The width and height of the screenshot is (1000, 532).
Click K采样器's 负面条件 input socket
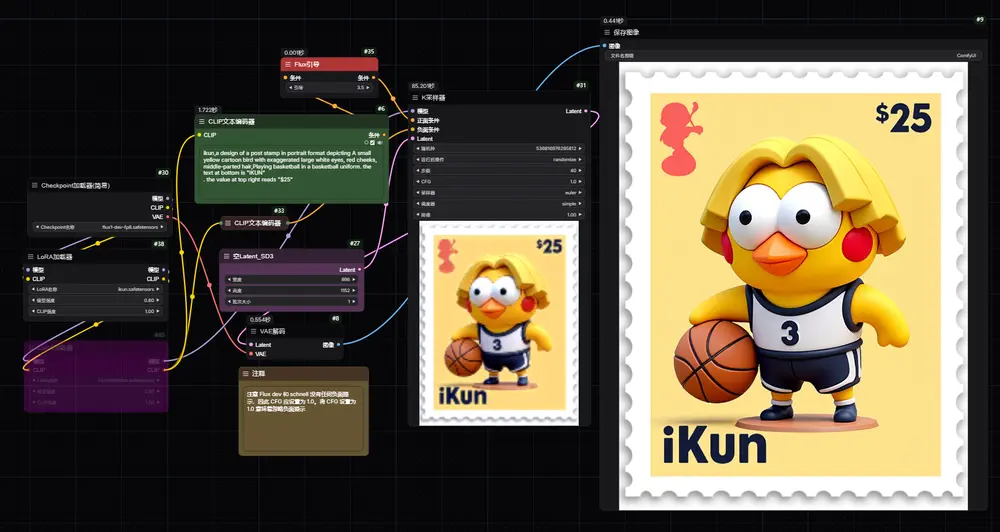pos(413,129)
